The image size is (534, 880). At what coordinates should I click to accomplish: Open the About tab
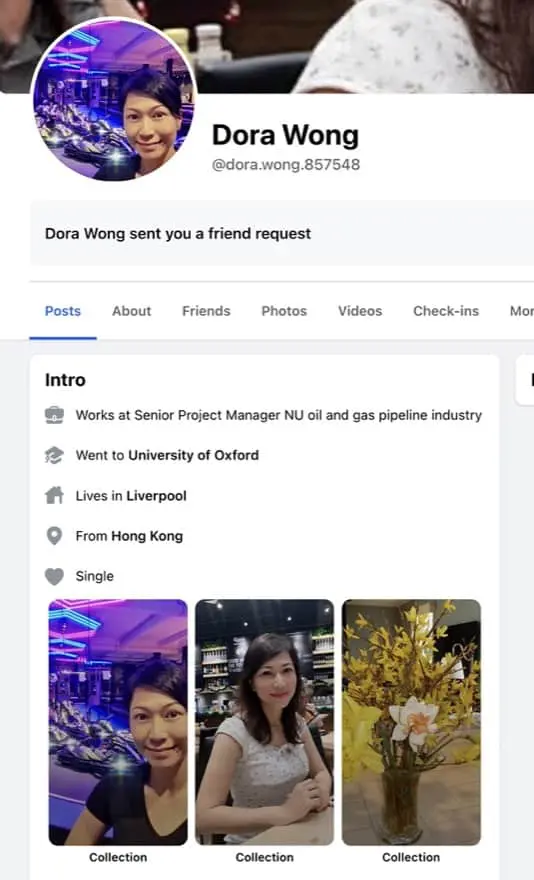click(x=131, y=311)
